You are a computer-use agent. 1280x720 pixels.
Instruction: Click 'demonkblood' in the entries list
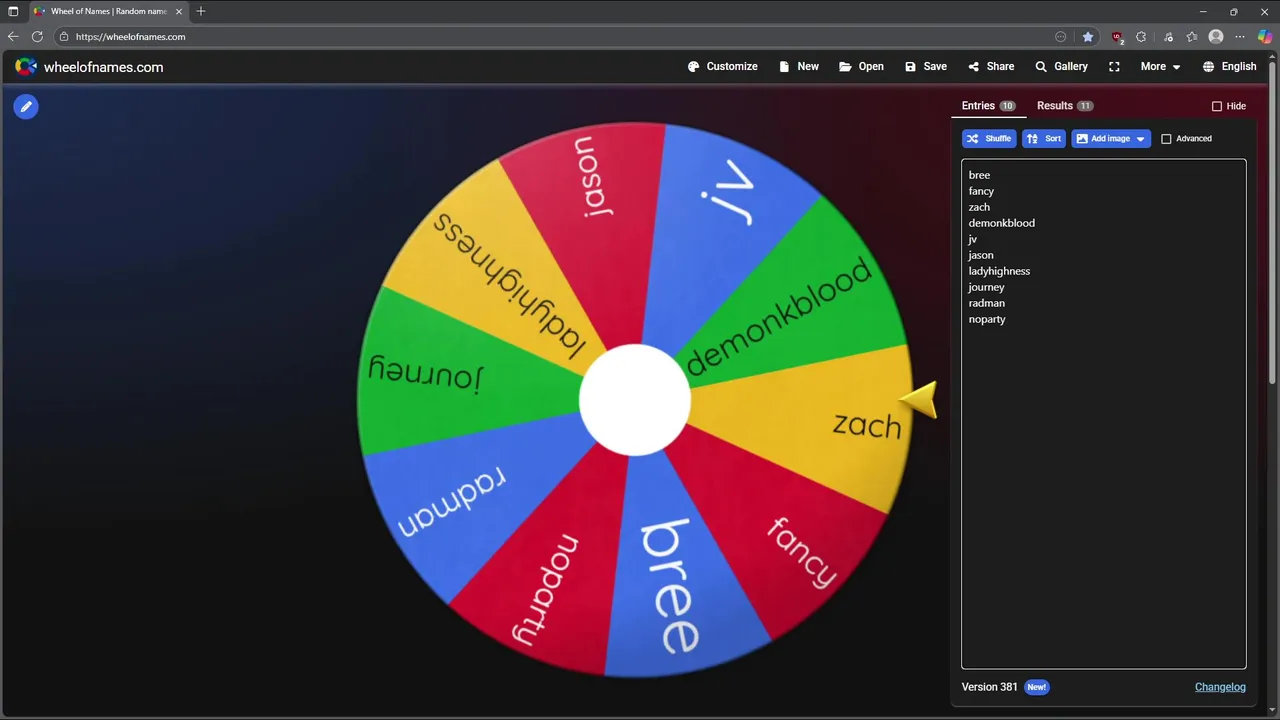point(1001,223)
